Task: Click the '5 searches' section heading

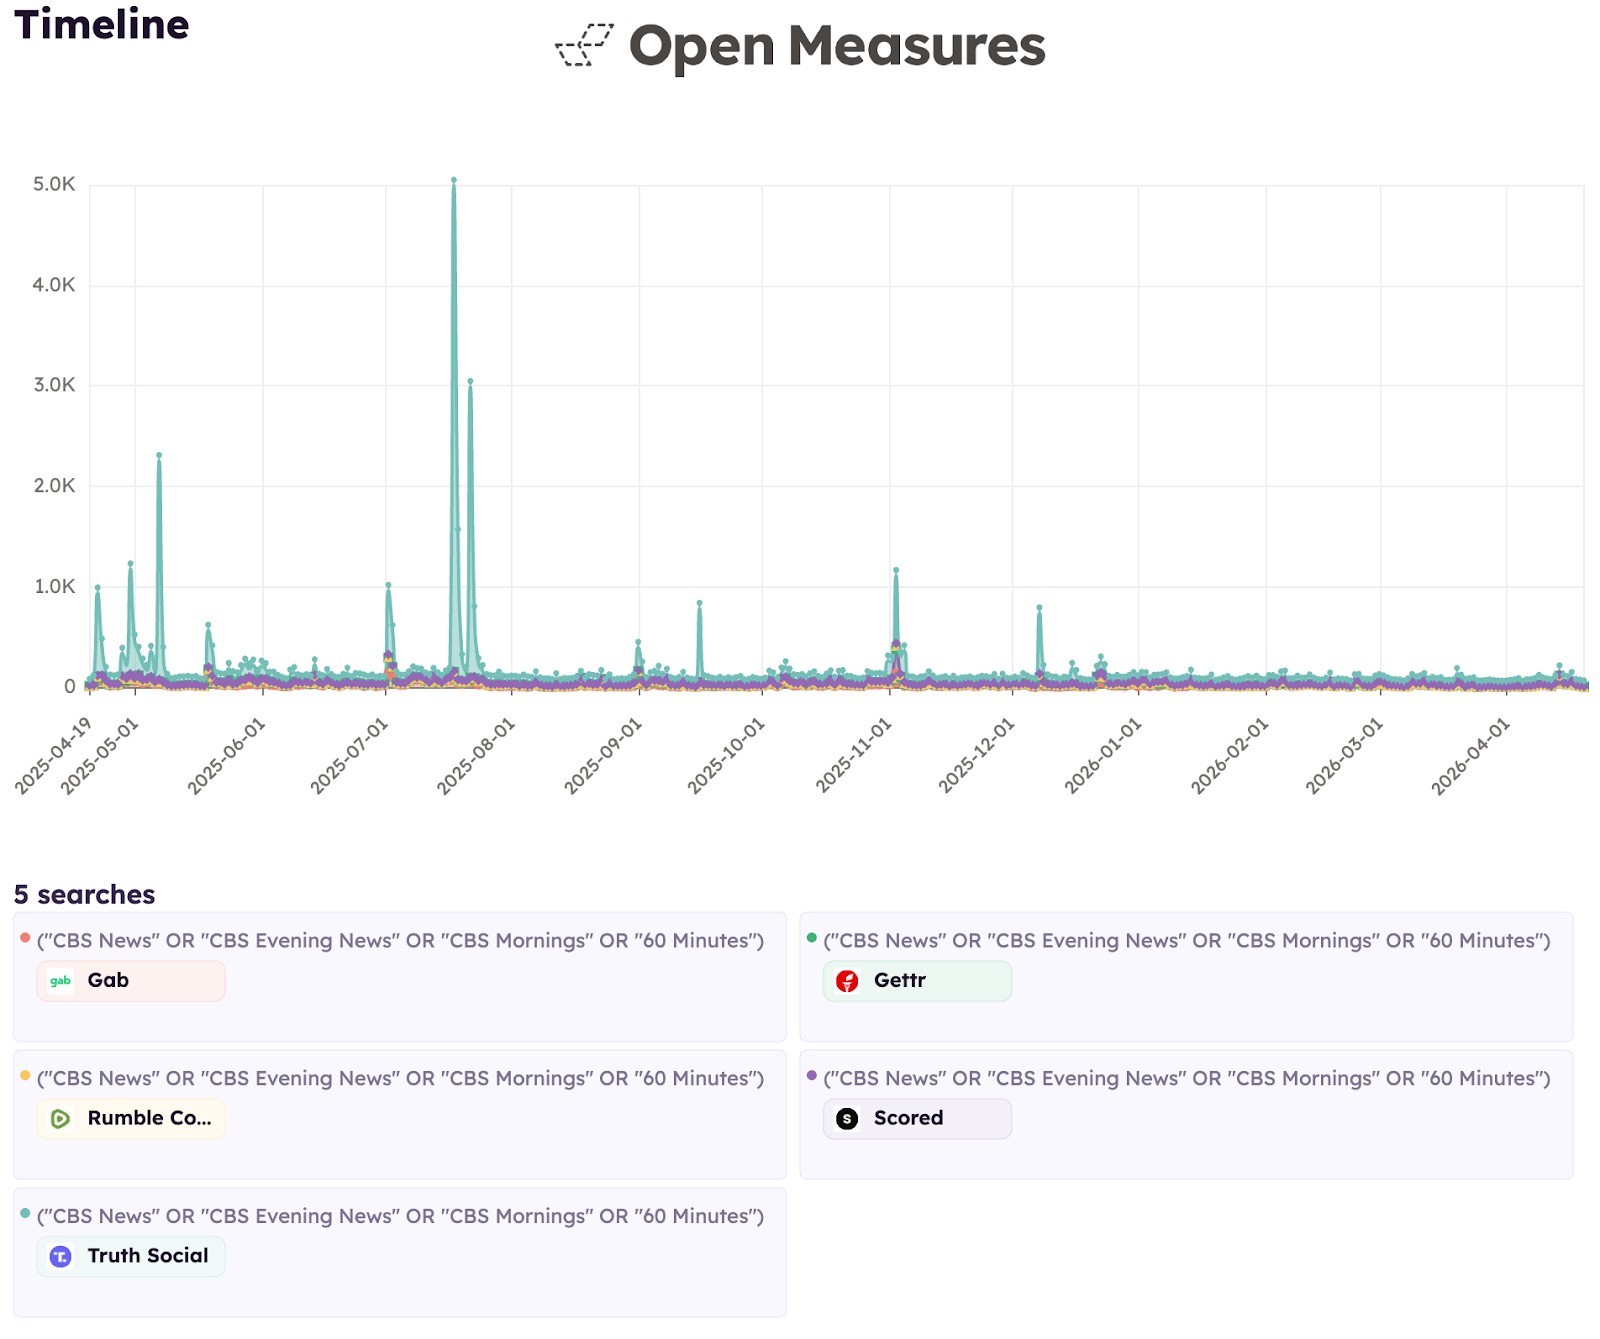Action: (83, 892)
